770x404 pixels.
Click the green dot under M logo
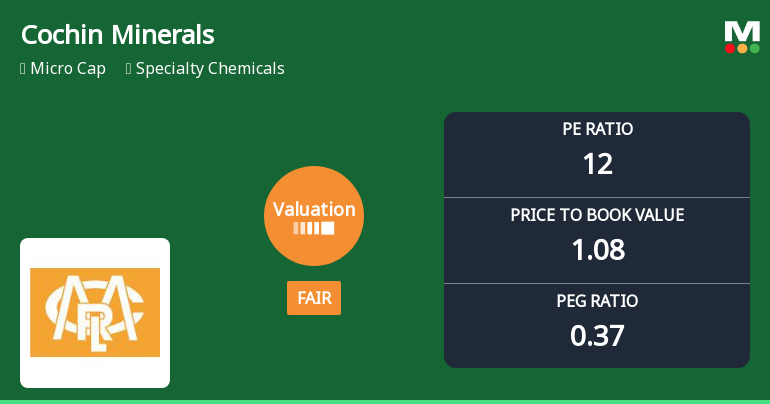click(x=754, y=48)
